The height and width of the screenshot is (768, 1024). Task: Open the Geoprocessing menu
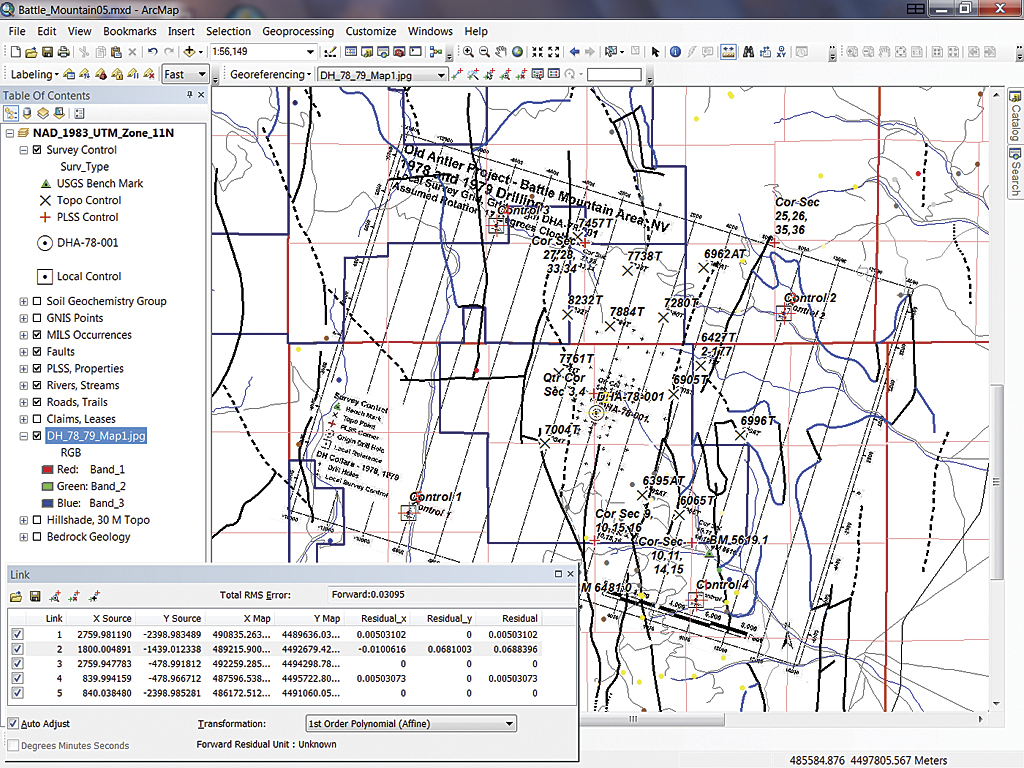click(x=298, y=31)
